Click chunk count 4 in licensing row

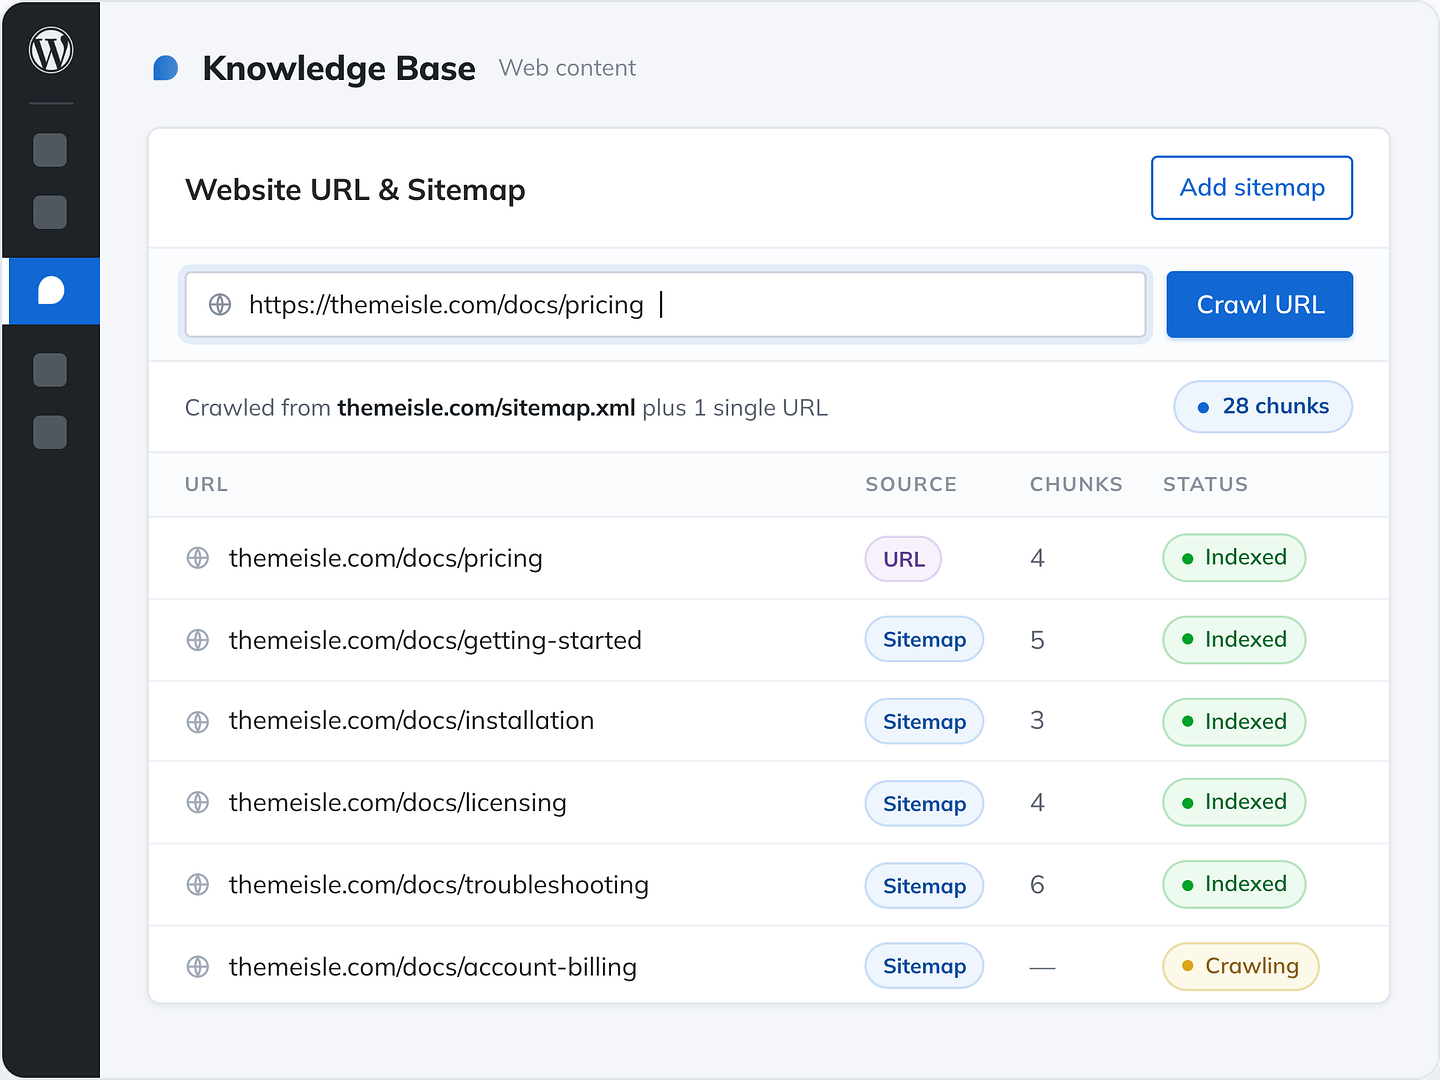(1038, 802)
